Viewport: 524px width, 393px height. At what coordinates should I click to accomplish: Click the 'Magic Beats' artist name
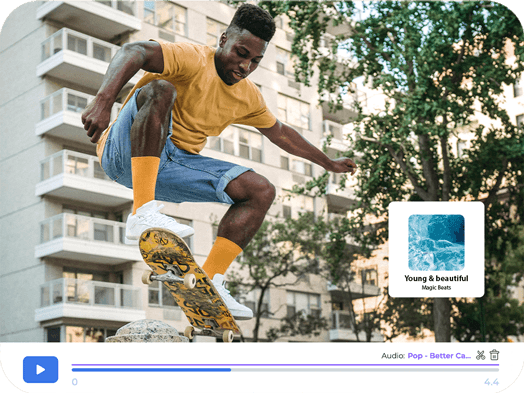[x=436, y=287]
